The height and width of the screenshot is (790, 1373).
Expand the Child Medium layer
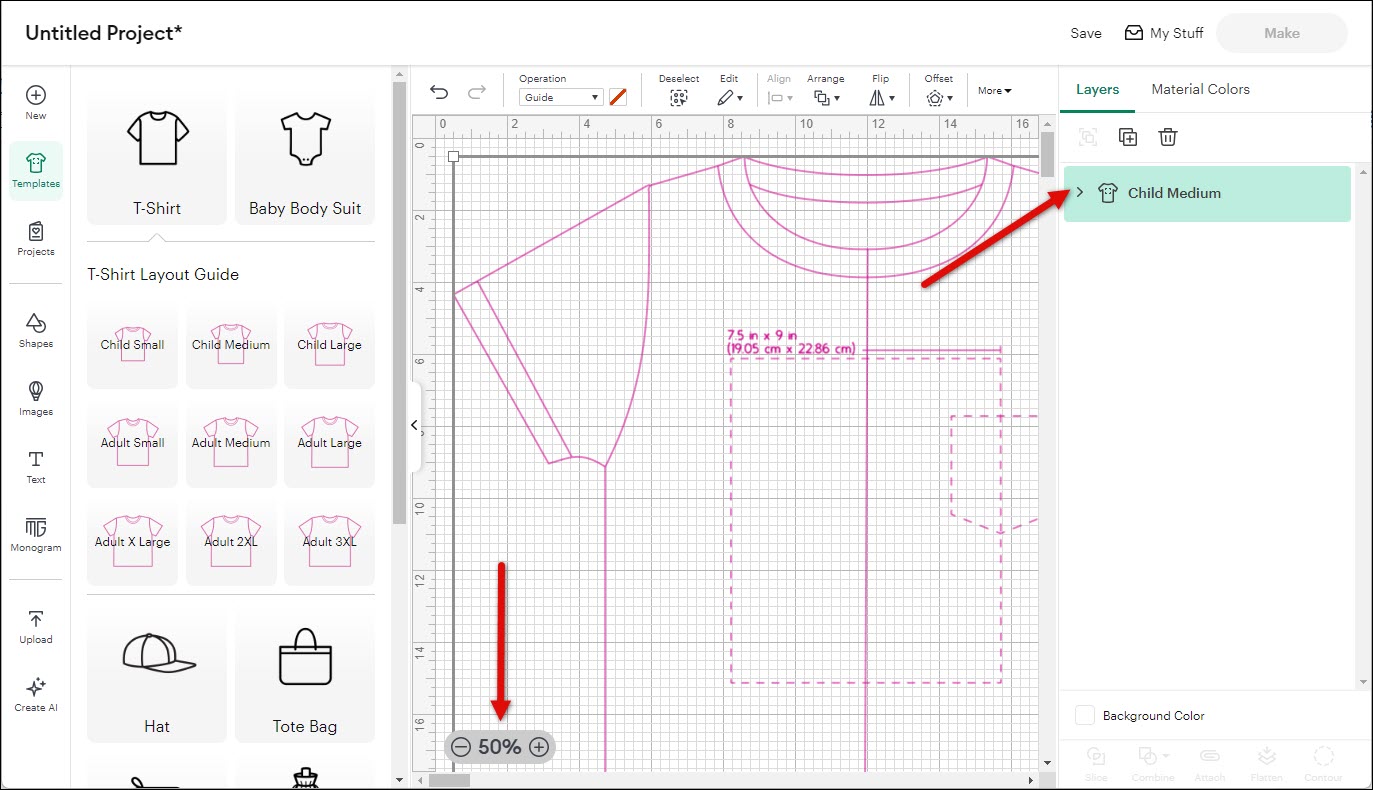point(1080,193)
